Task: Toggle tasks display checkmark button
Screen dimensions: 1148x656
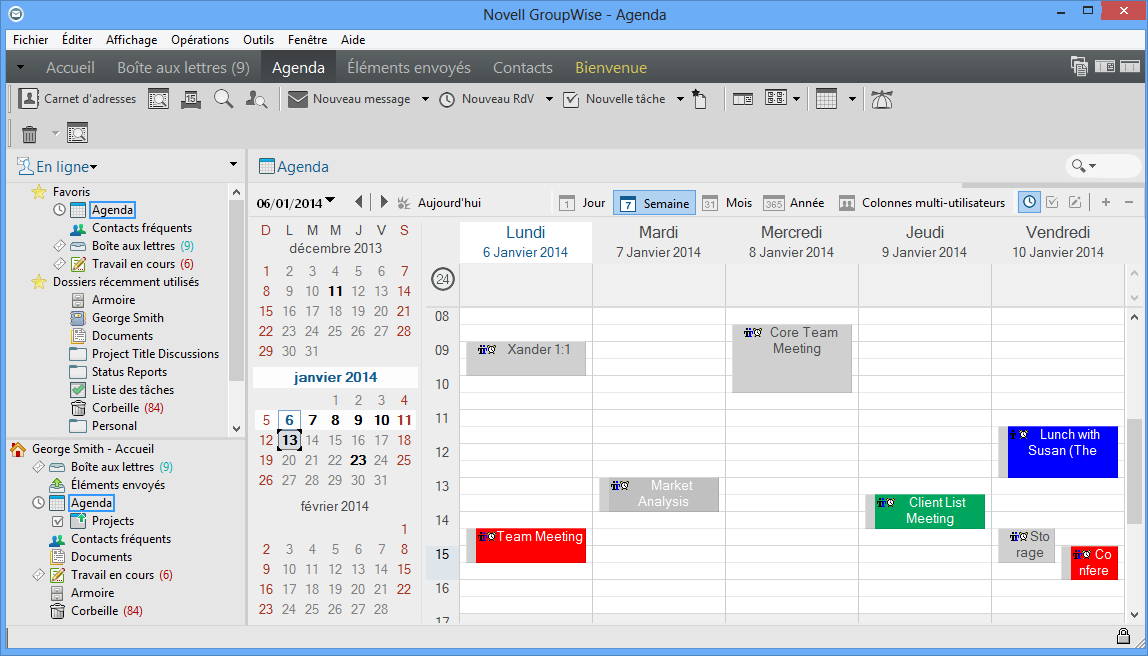Action: [1052, 202]
